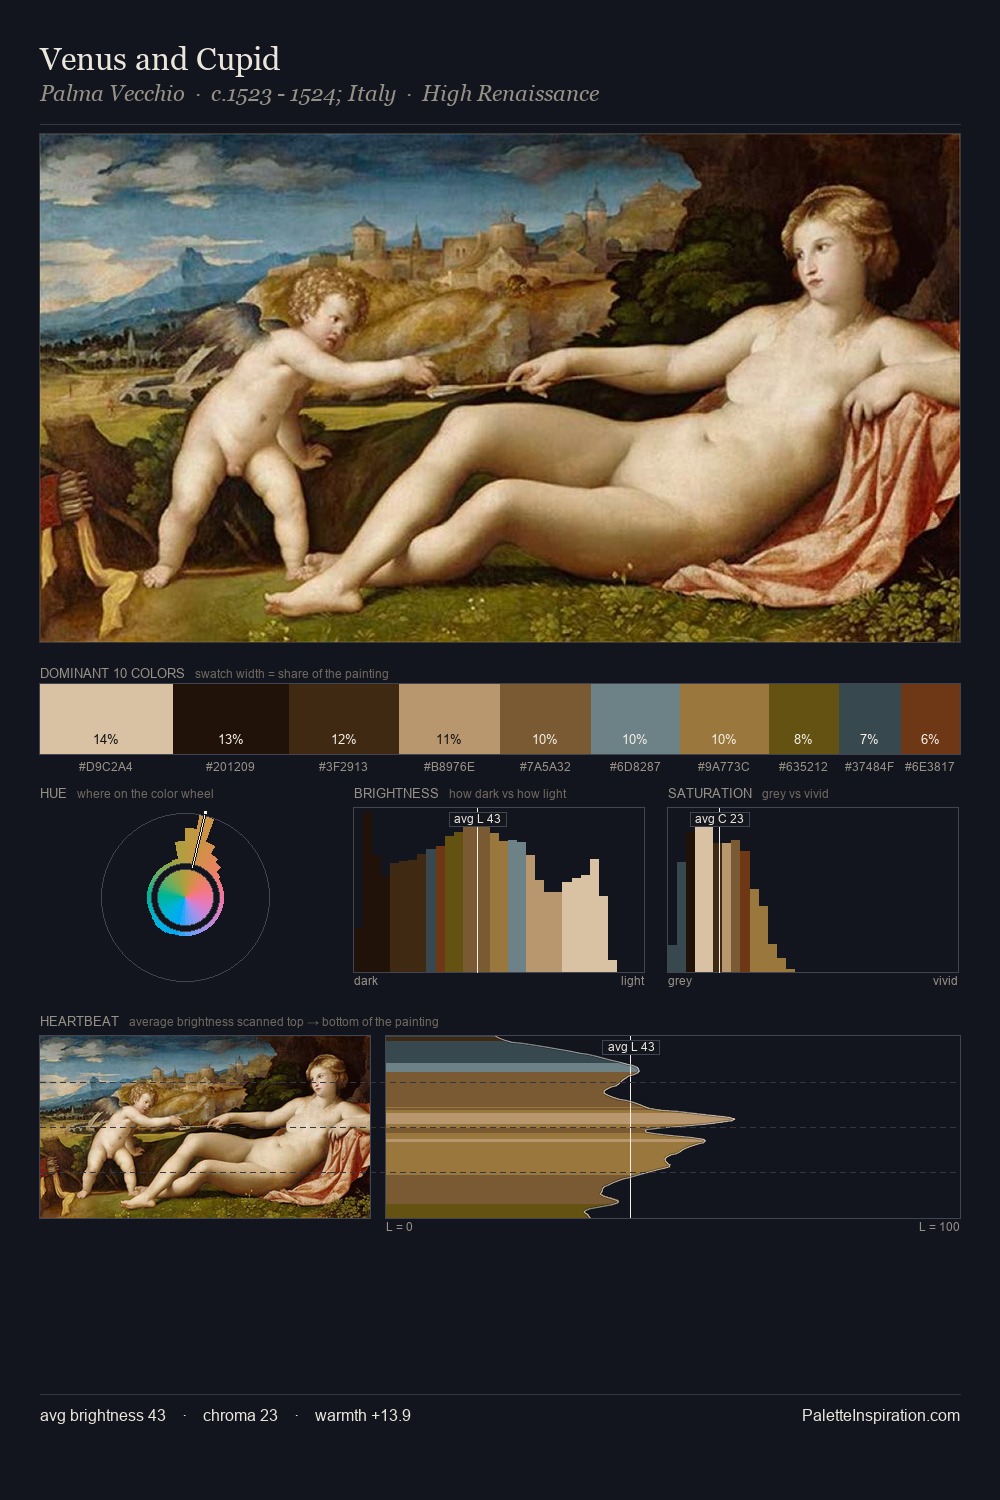Click 'avg L 43' label in heartbeat chart
Image resolution: width=1000 pixels, height=1500 pixels.
[631, 1047]
